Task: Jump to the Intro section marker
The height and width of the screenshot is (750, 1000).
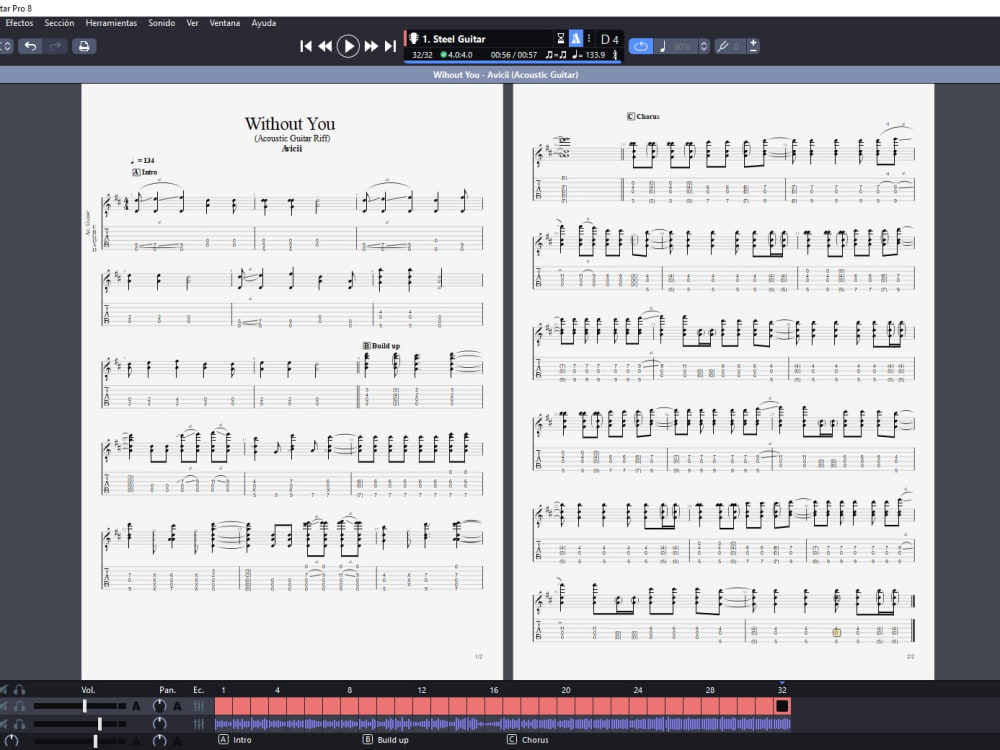Action: (235, 740)
